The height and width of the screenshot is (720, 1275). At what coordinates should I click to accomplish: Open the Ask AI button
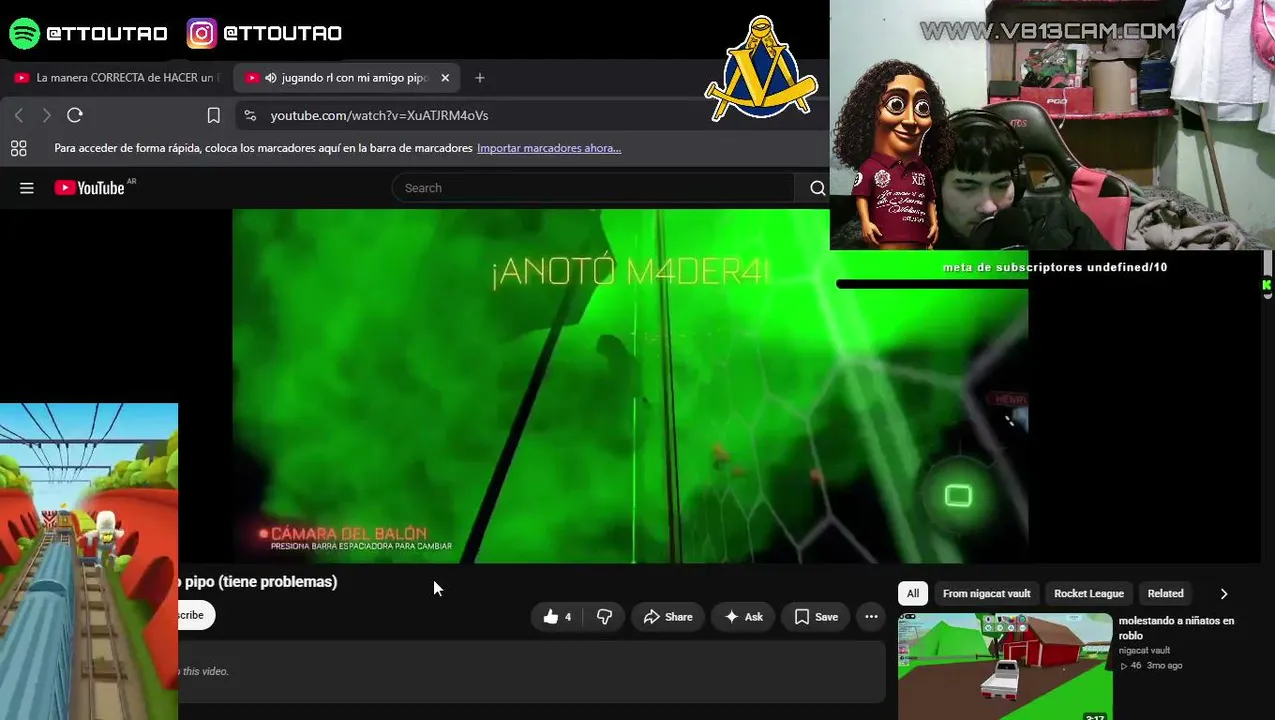743,617
